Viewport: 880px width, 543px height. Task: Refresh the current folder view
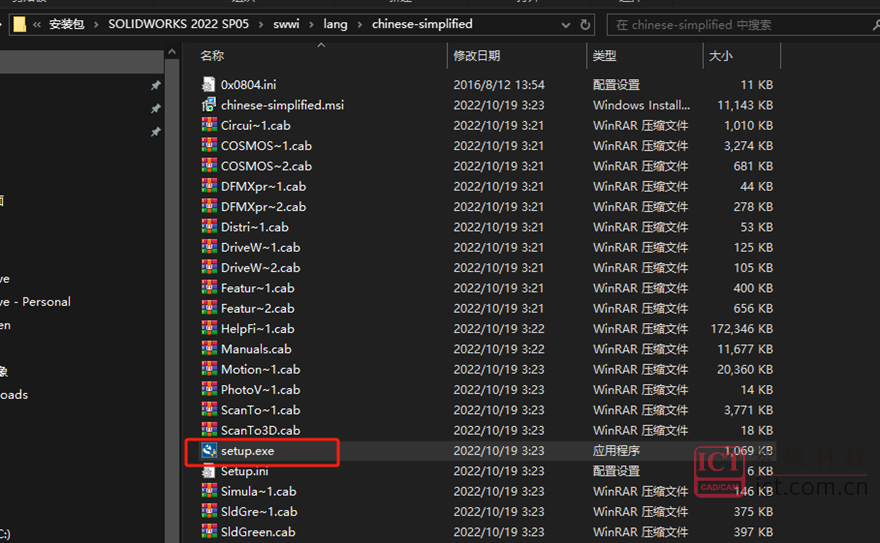point(585,25)
